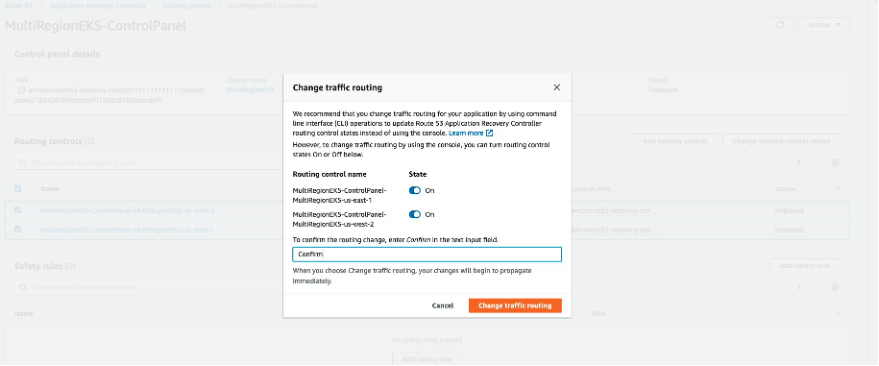Click the search icon in routing controls filter
The width and height of the screenshot is (879, 366).
(x=23, y=163)
